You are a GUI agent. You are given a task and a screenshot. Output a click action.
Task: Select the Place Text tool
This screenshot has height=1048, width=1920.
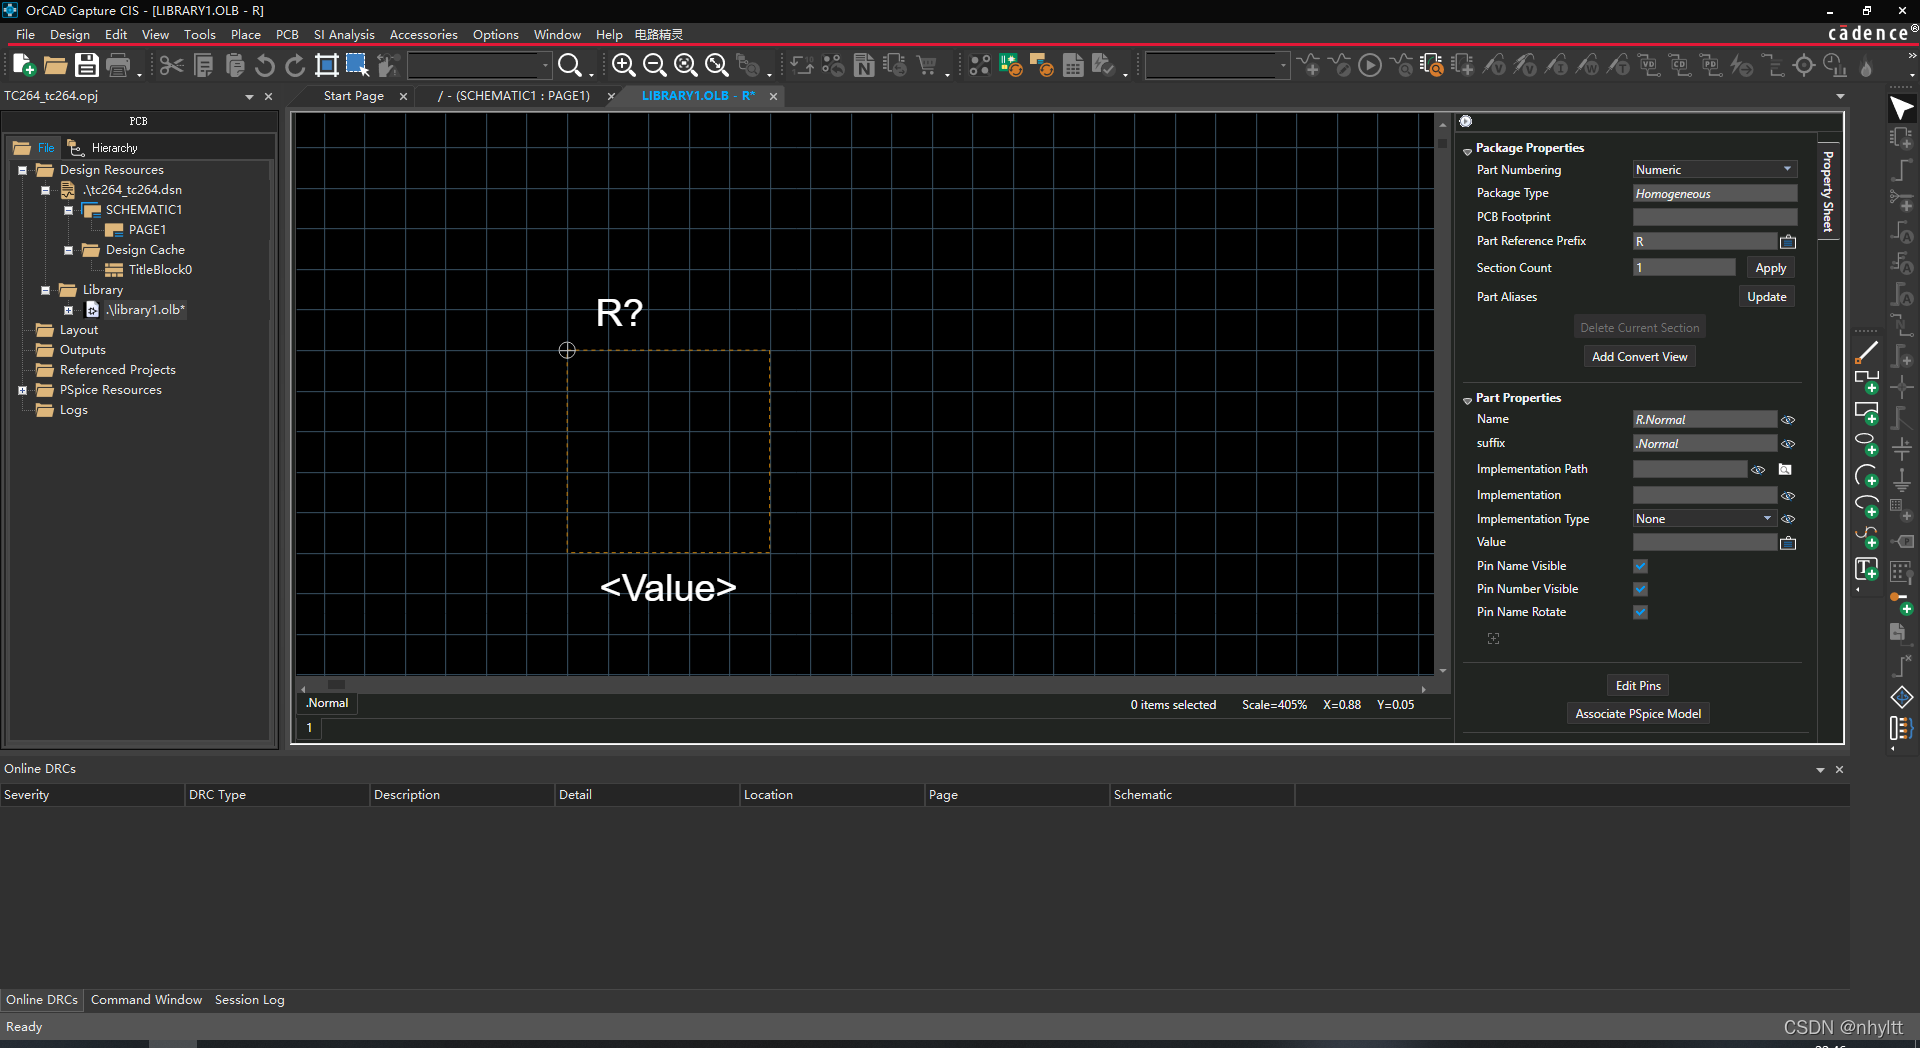point(1866,569)
